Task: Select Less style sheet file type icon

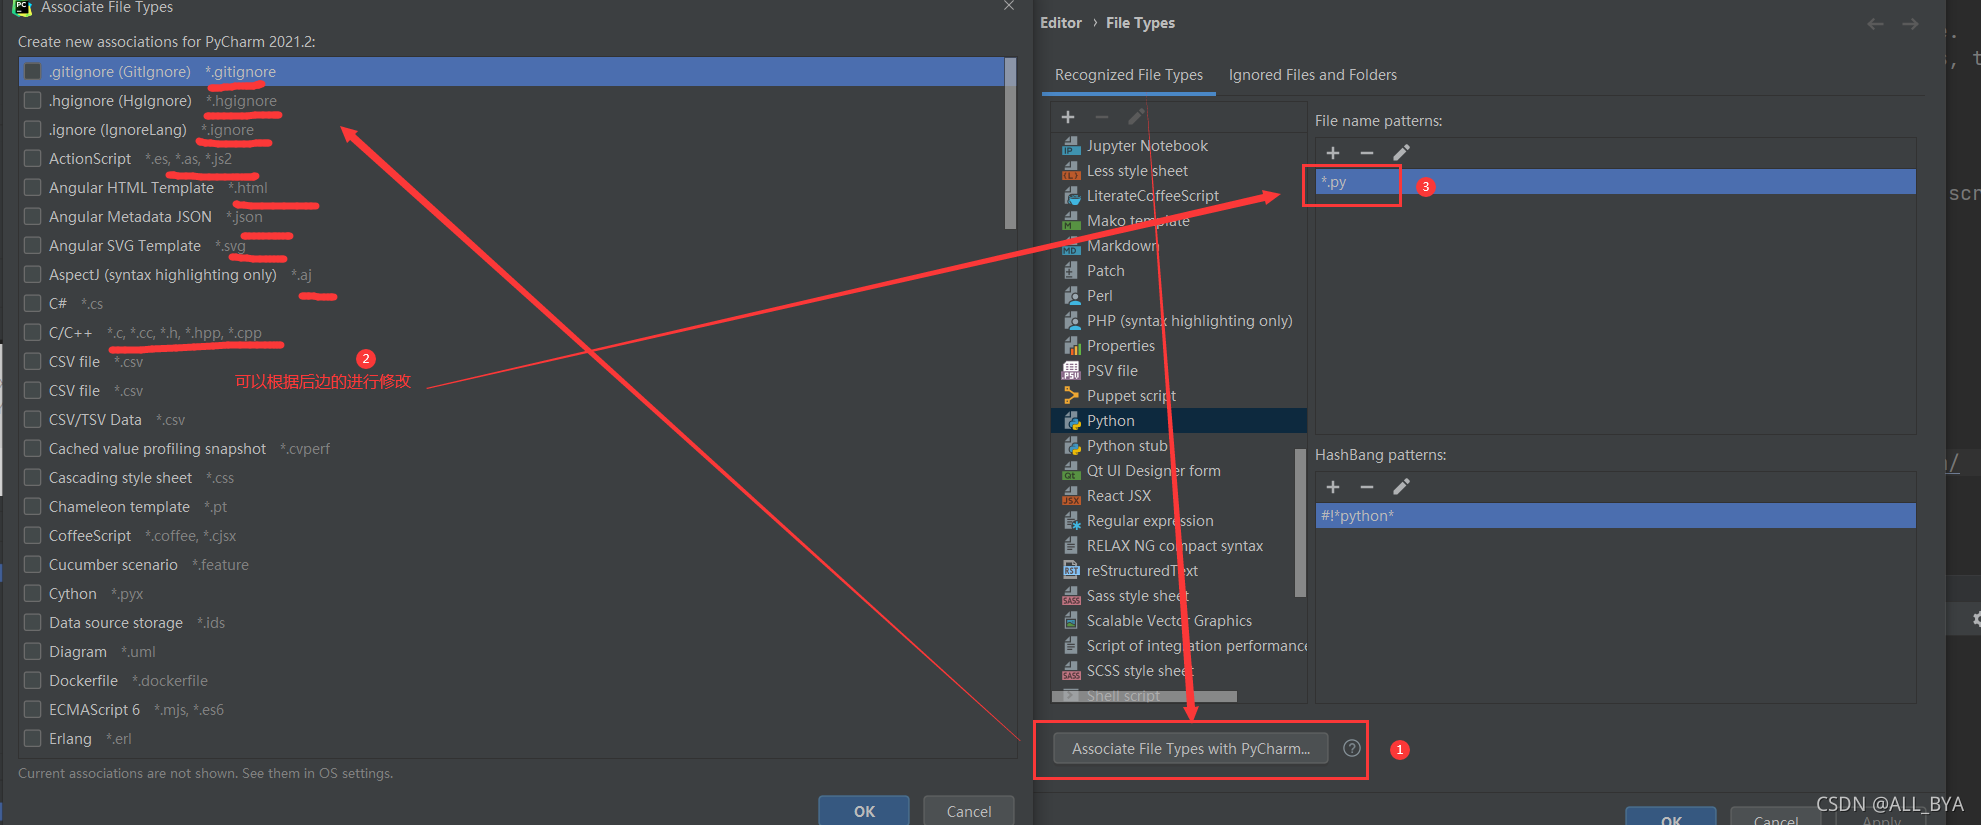Action: (1071, 171)
